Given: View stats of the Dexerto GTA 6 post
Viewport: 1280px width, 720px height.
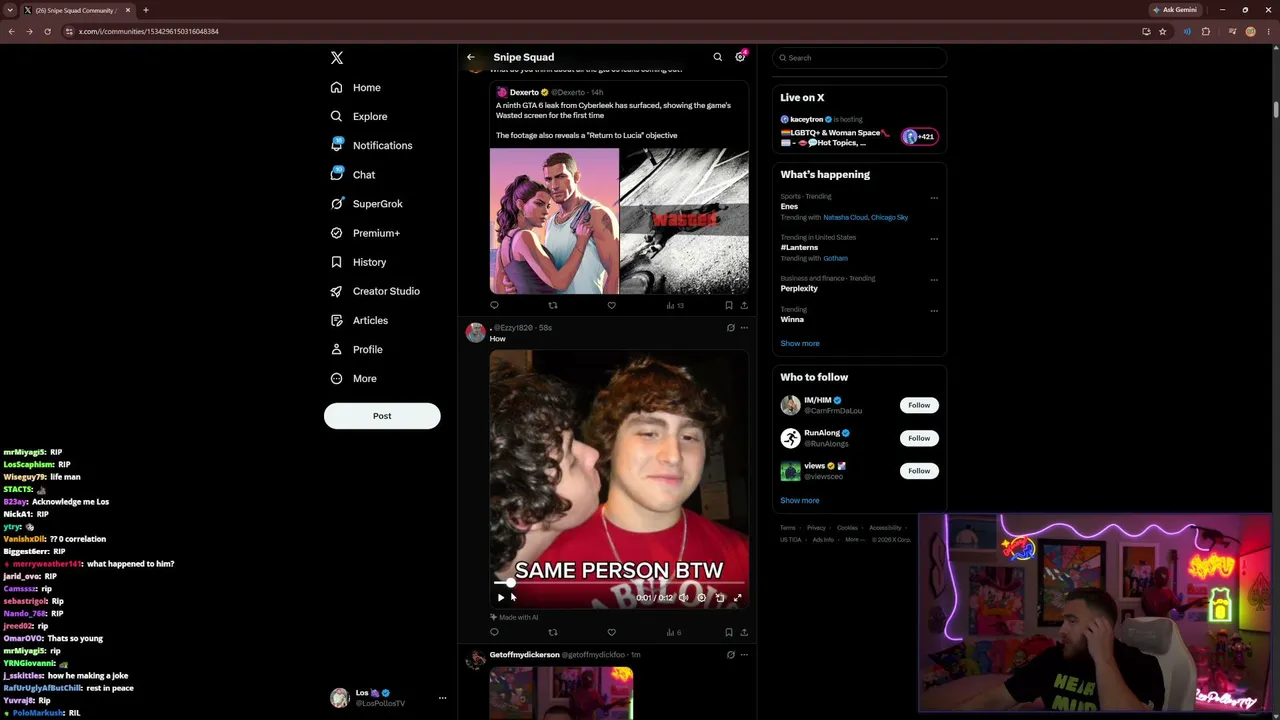Looking at the screenshot, I should click(675, 305).
